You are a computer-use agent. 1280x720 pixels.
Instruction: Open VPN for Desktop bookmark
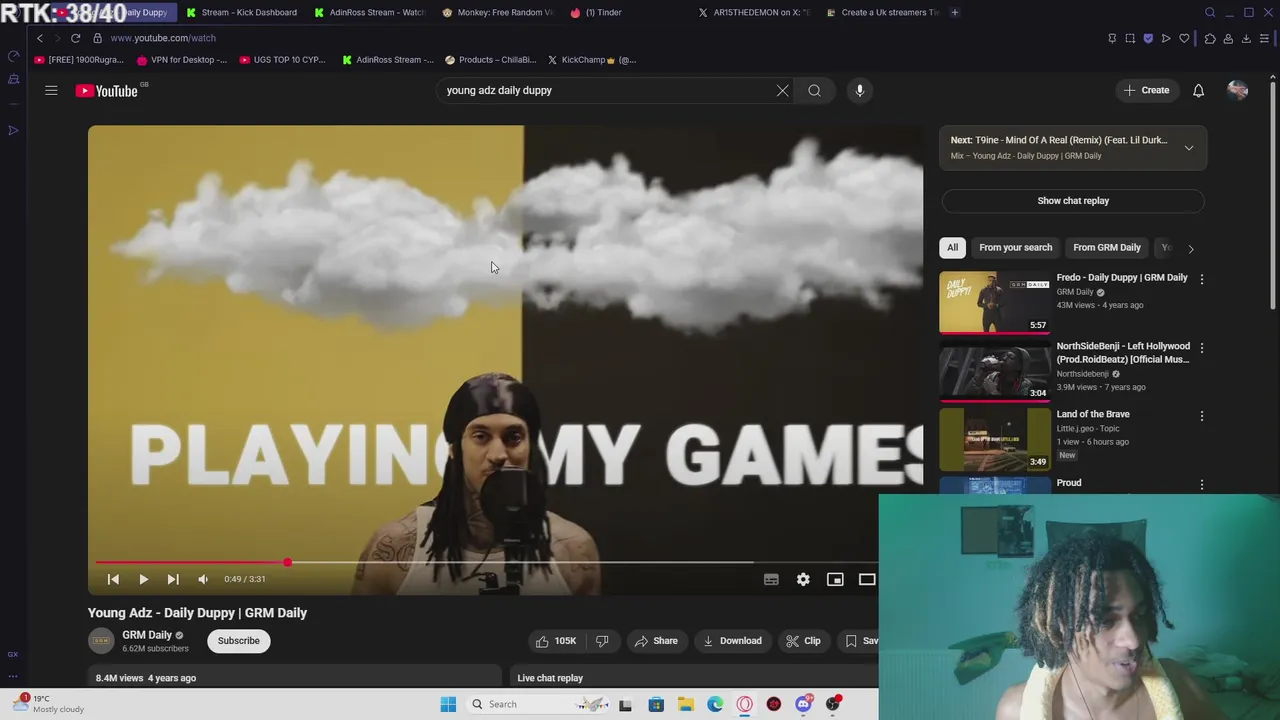point(181,60)
